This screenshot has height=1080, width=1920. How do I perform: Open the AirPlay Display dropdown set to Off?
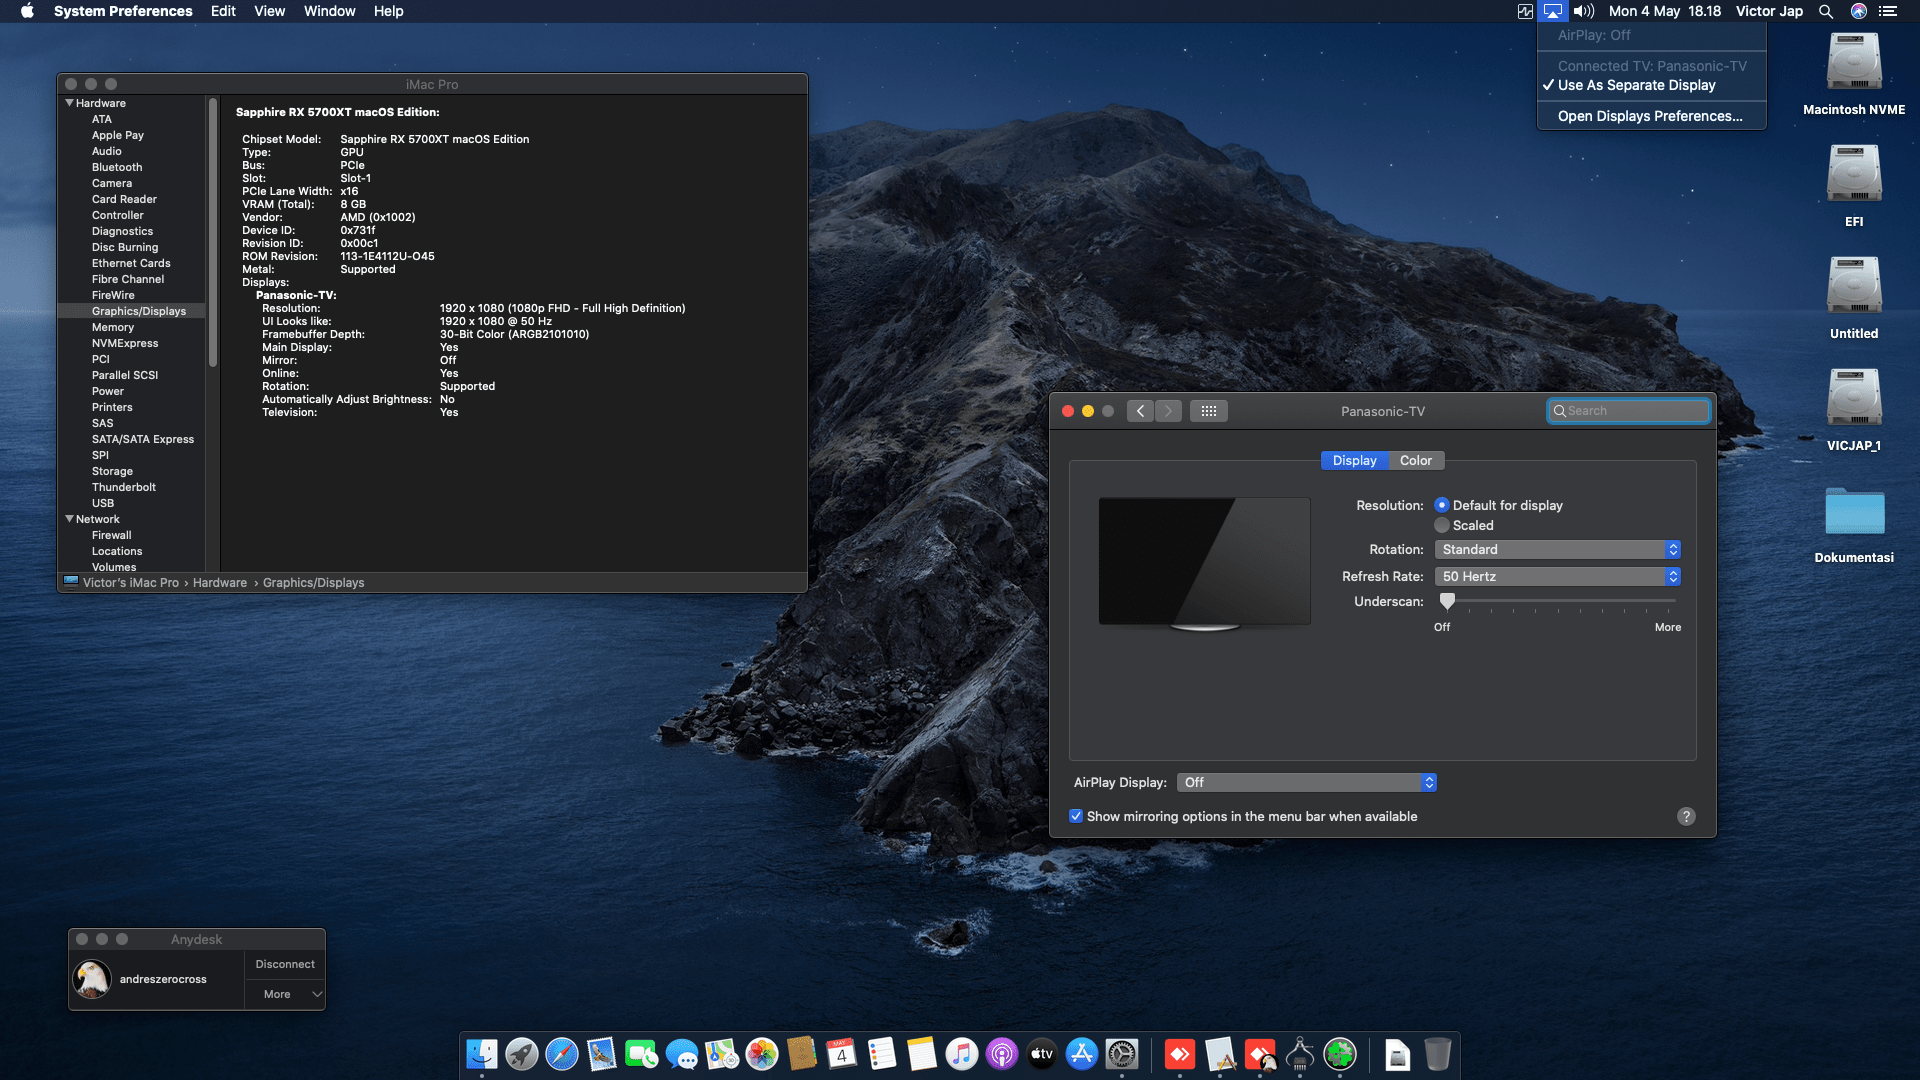(x=1307, y=782)
